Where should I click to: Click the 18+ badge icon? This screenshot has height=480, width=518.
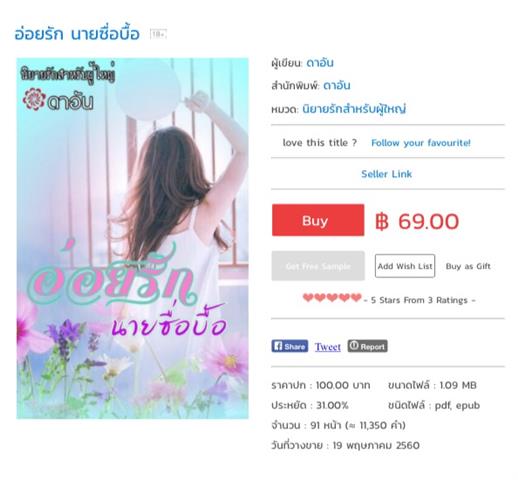click(158, 34)
